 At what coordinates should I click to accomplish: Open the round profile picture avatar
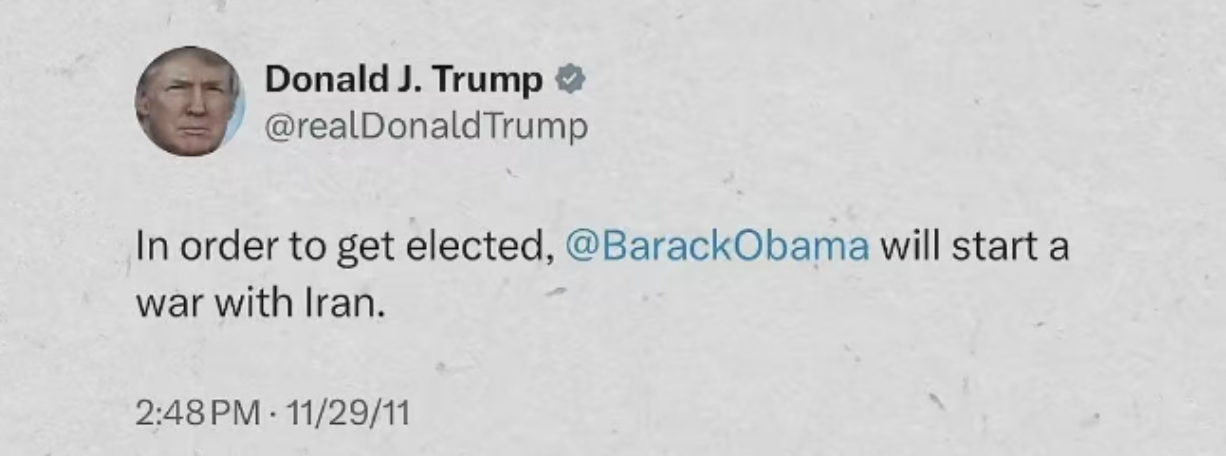(189, 102)
